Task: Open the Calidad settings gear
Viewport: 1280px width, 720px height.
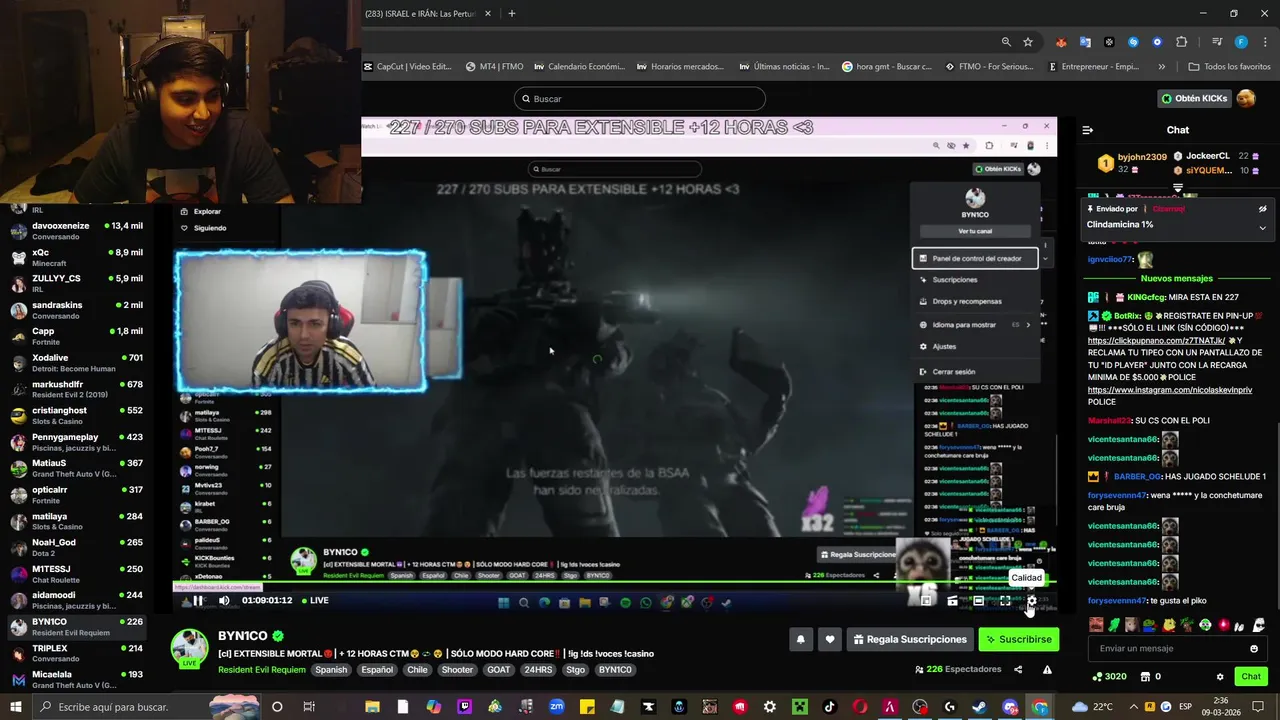Action: (1031, 600)
